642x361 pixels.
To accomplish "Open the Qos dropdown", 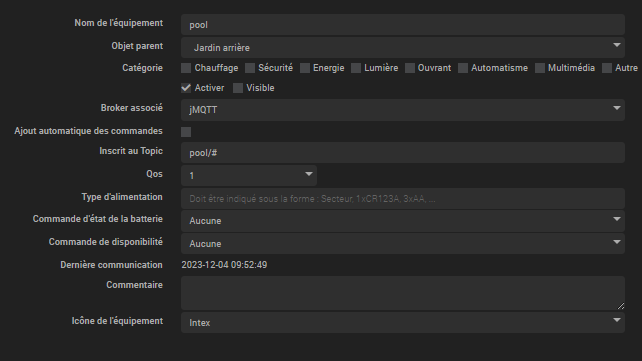I will tap(249, 176).
